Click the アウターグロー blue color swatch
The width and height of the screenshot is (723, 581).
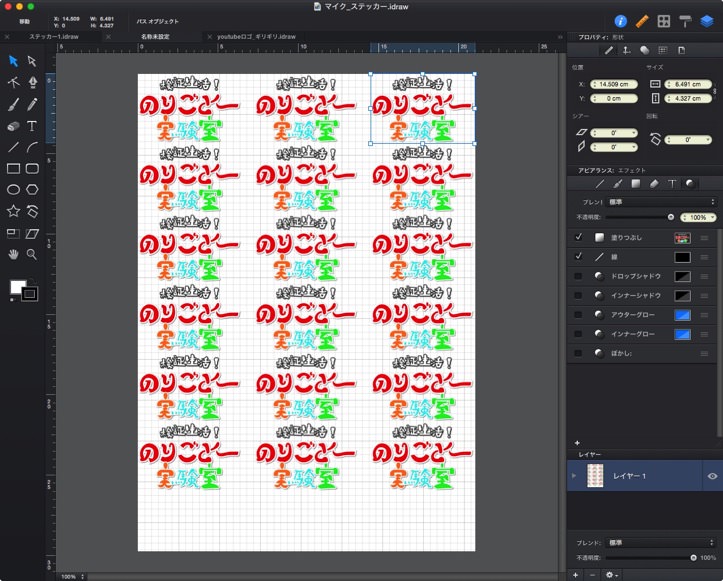point(683,314)
